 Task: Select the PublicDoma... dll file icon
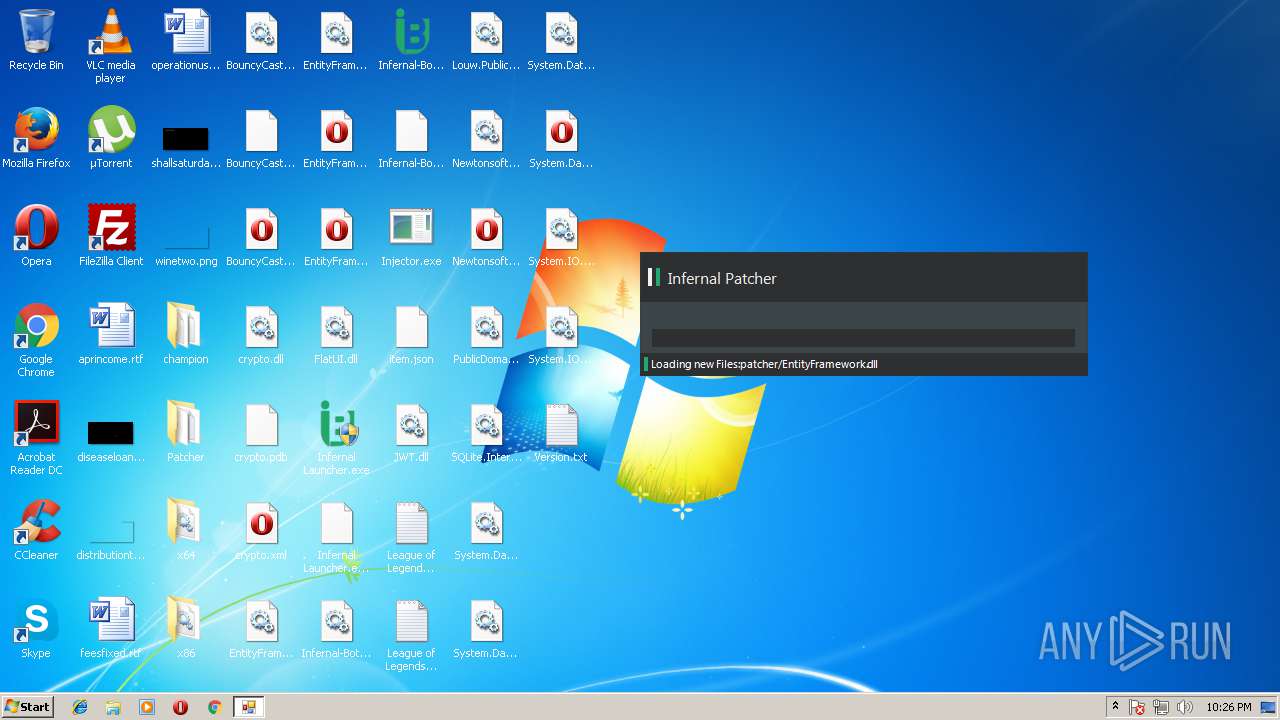click(486, 334)
